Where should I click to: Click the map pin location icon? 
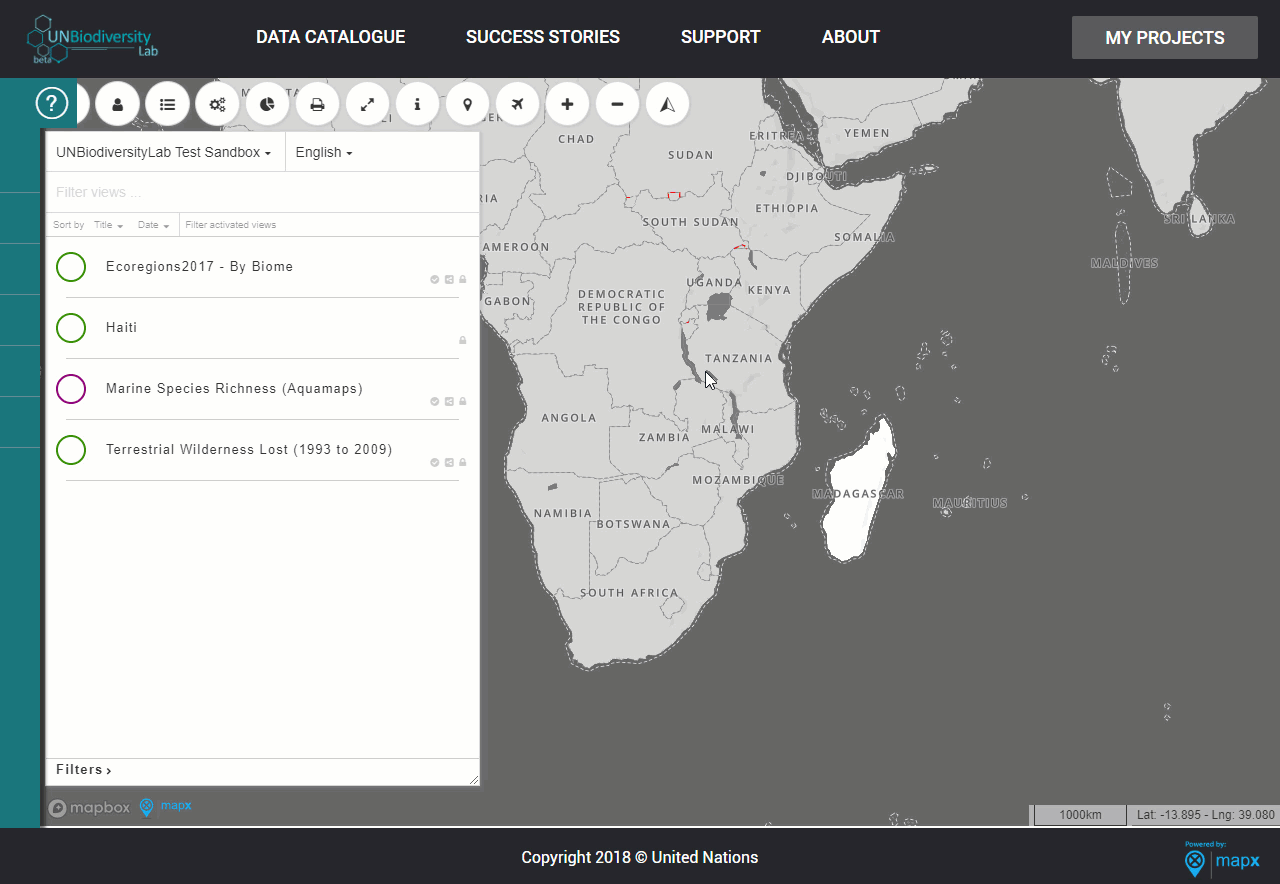click(x=467, y=104)
